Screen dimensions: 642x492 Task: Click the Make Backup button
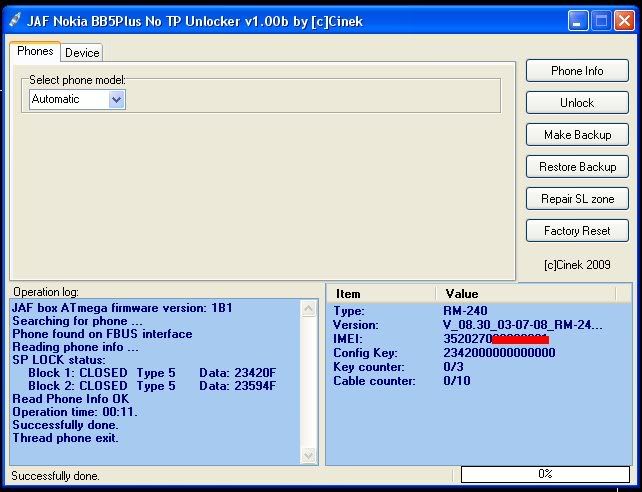click(x=577, y=135)
